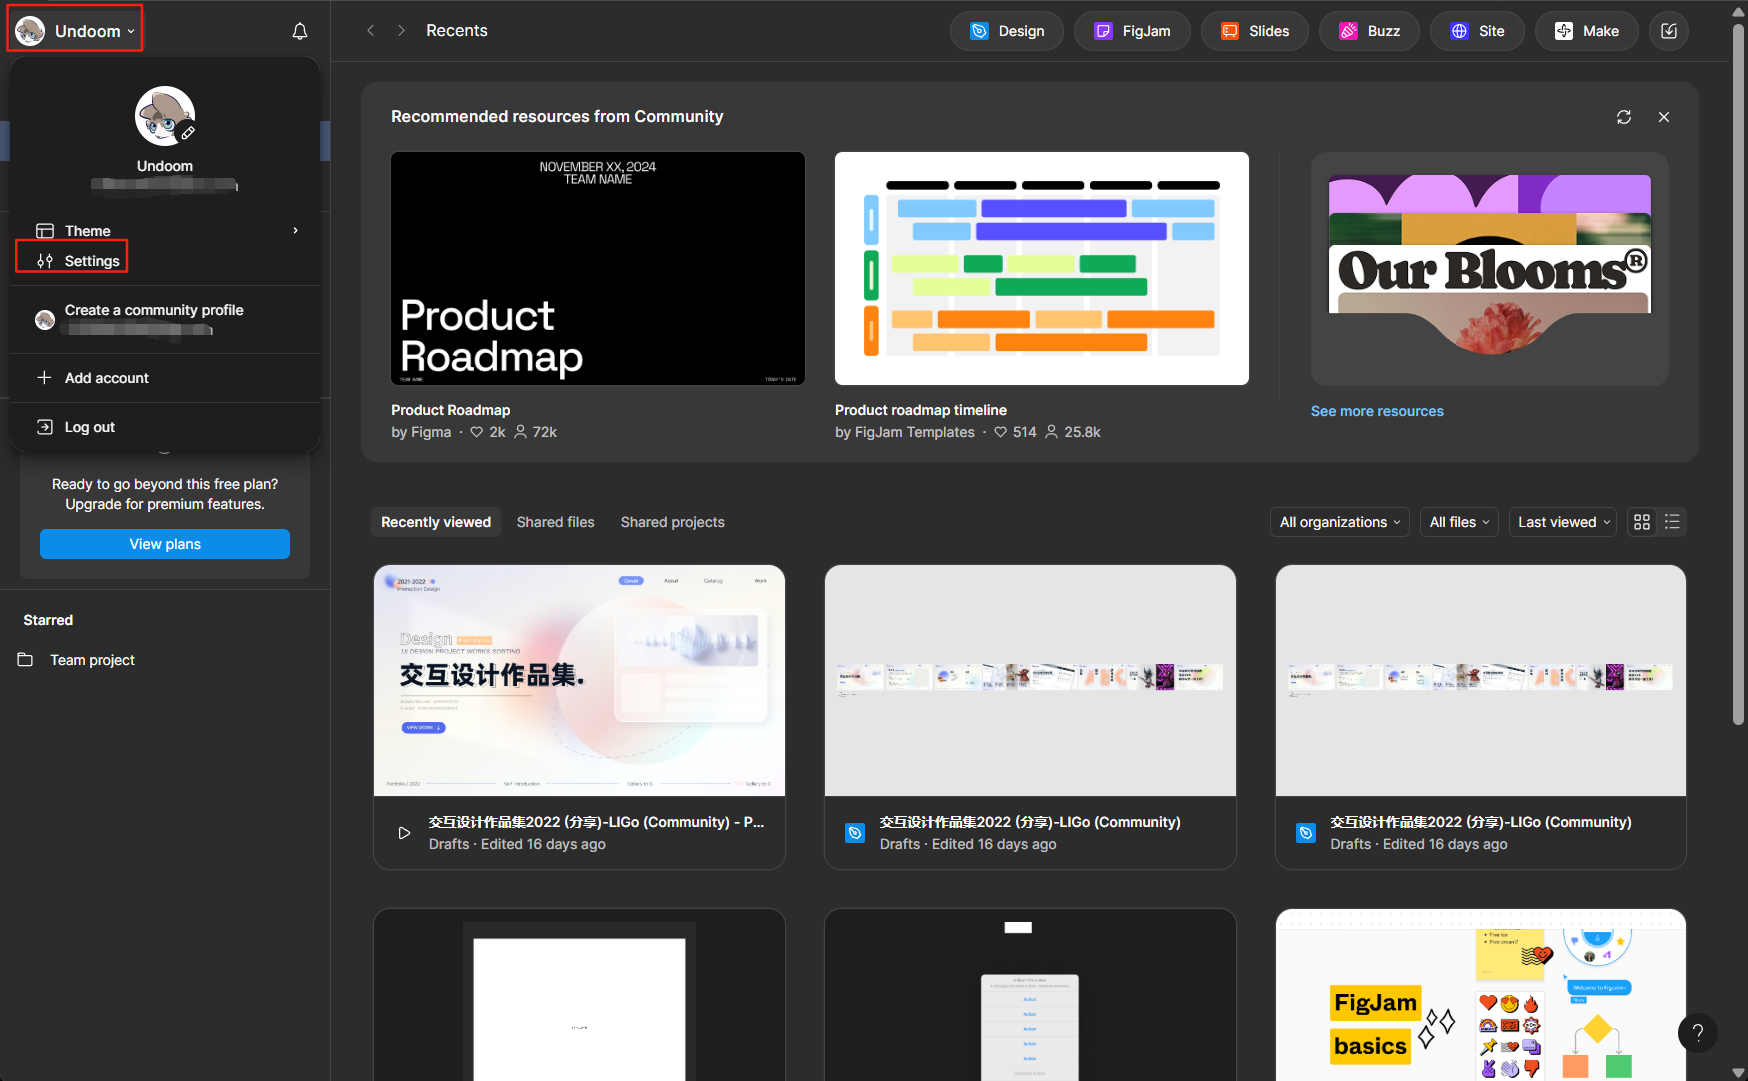The image size is (1748, 1081).
Task: Follow the See more resources link
Action: [1377, 411]
